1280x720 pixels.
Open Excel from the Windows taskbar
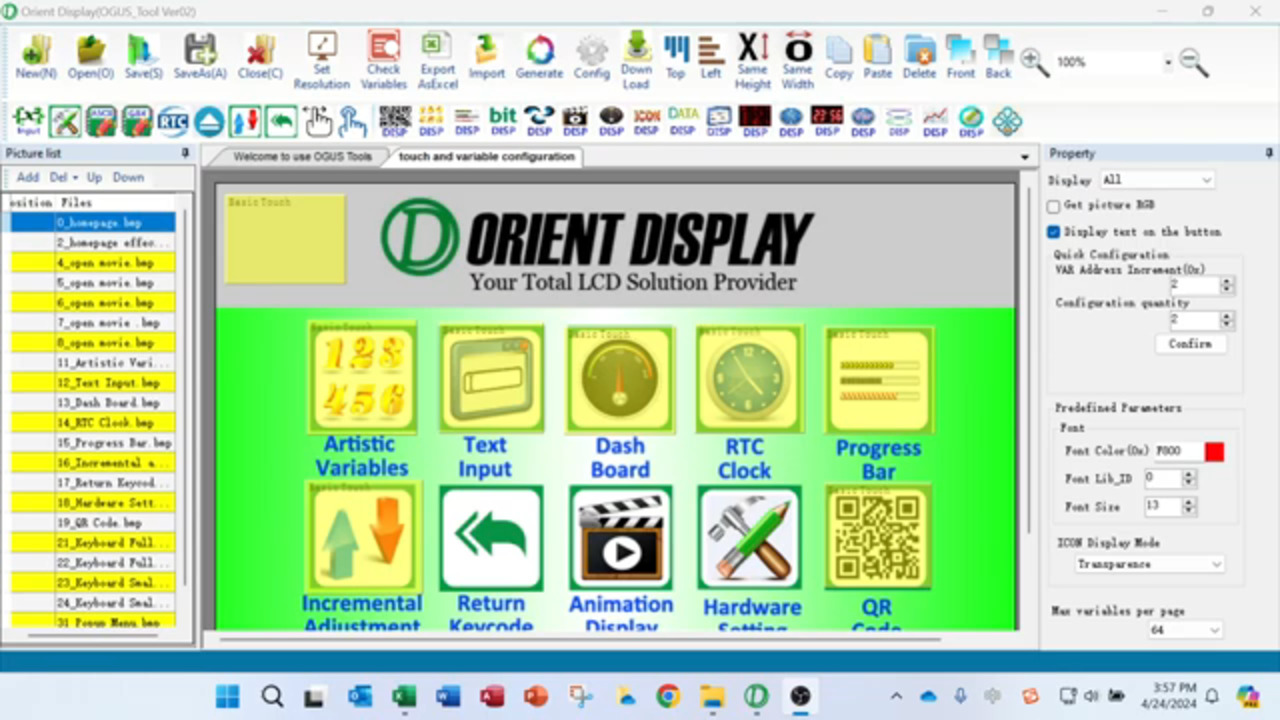point(404,696)
